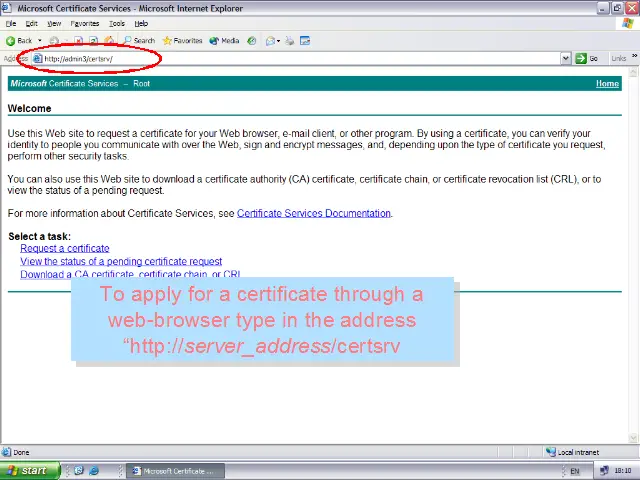This screenshot has height=480, width=640.
Task: Open the View menu
Action: point(54,24)
